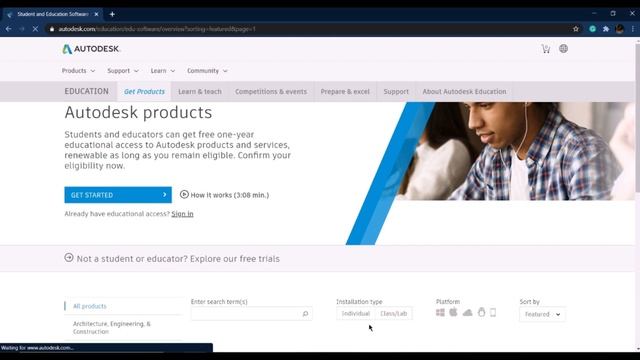The height and width of the screenshot is (360, 640).
Task: Select All products category
Action: click(89, 306)
